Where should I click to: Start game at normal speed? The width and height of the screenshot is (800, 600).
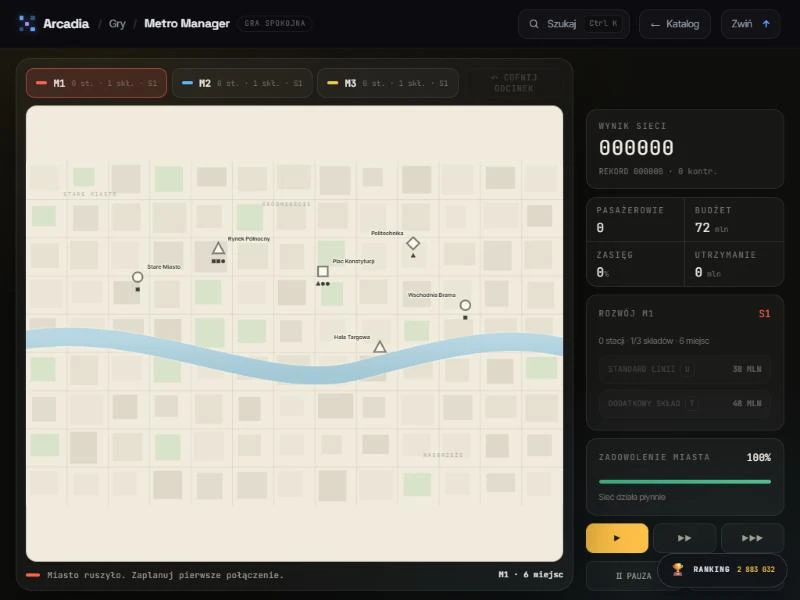(x=617, y=538)
